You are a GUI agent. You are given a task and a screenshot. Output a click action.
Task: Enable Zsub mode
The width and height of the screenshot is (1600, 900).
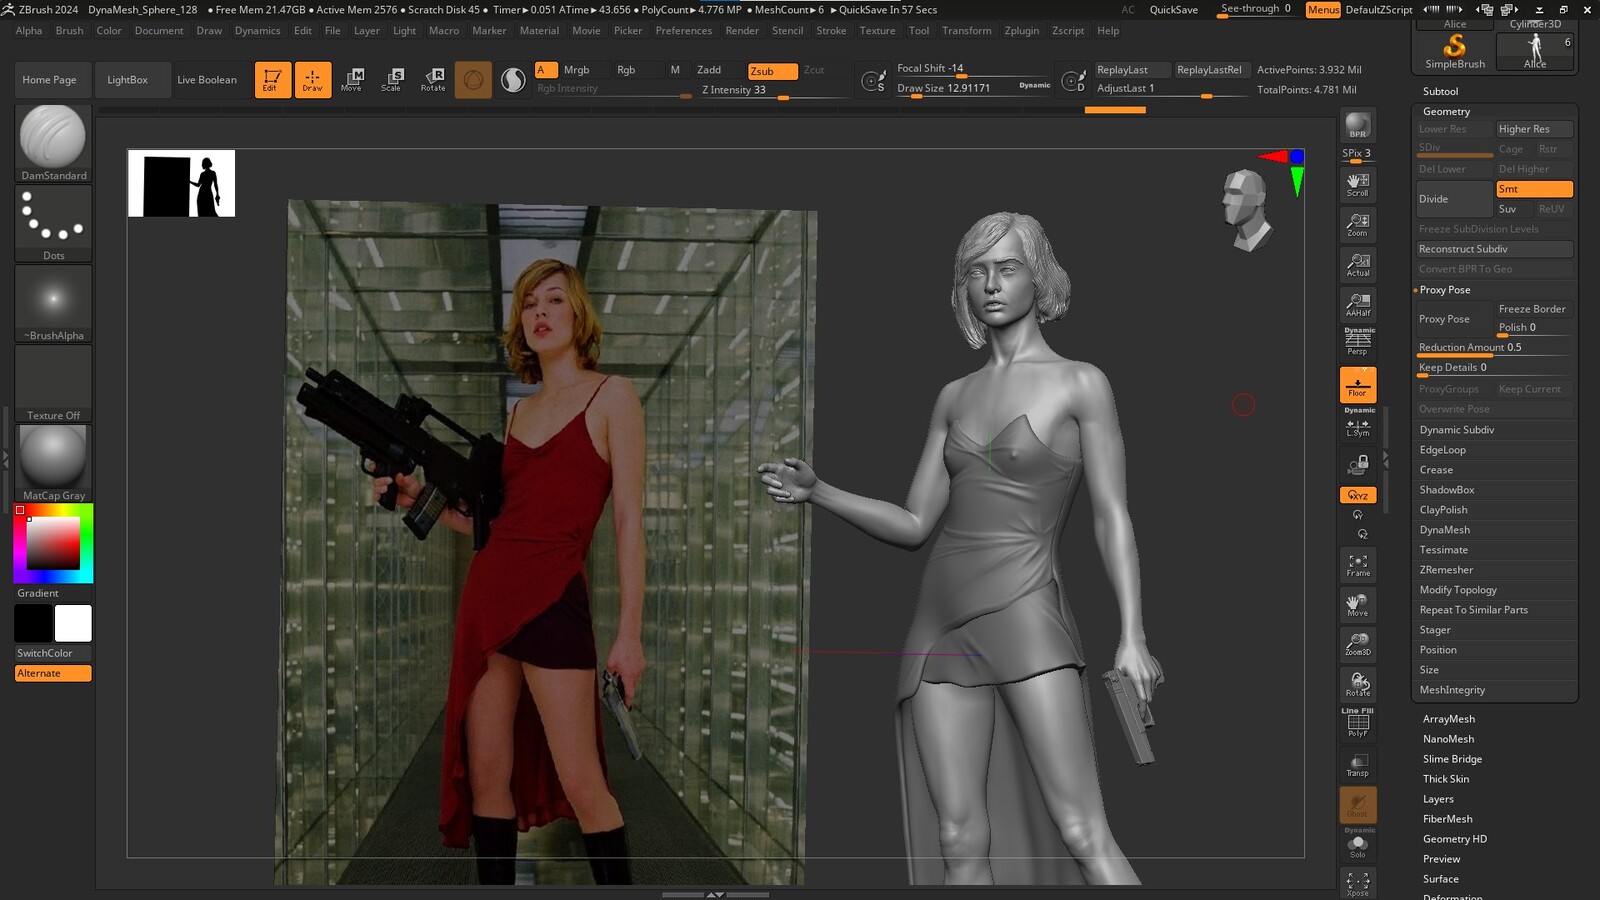772,71
